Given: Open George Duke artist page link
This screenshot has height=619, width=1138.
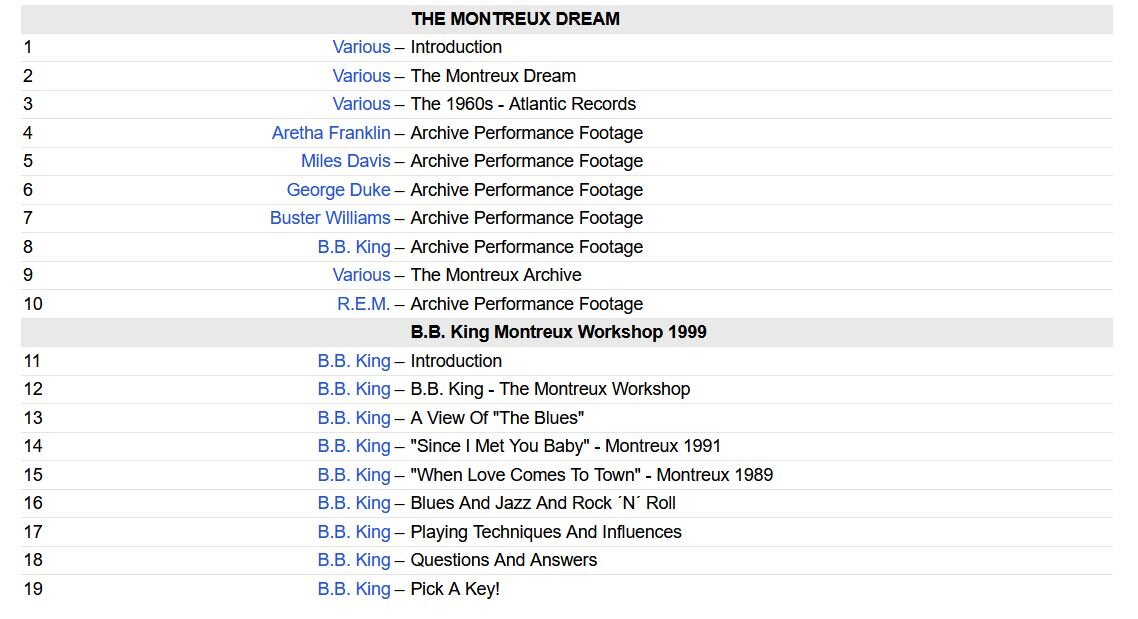Looking at the screenshot, I should pos(338,190).
